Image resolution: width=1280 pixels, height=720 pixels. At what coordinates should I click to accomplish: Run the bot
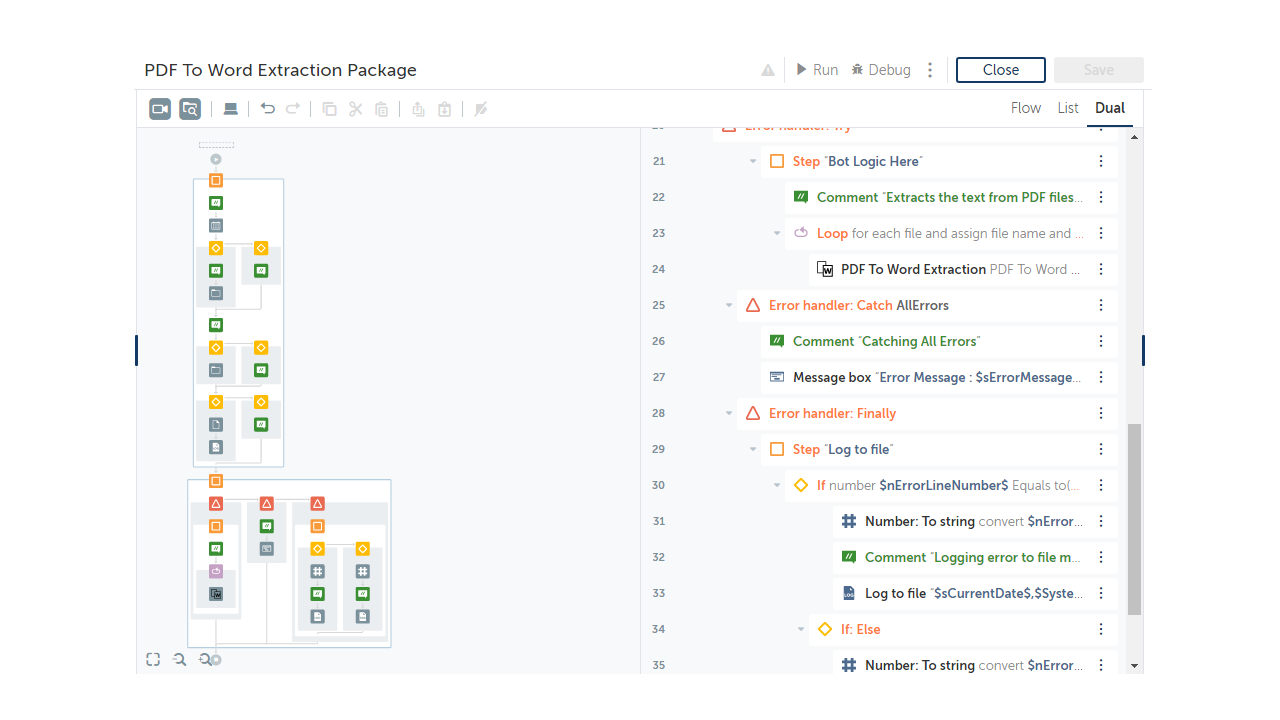click(817, 70)
